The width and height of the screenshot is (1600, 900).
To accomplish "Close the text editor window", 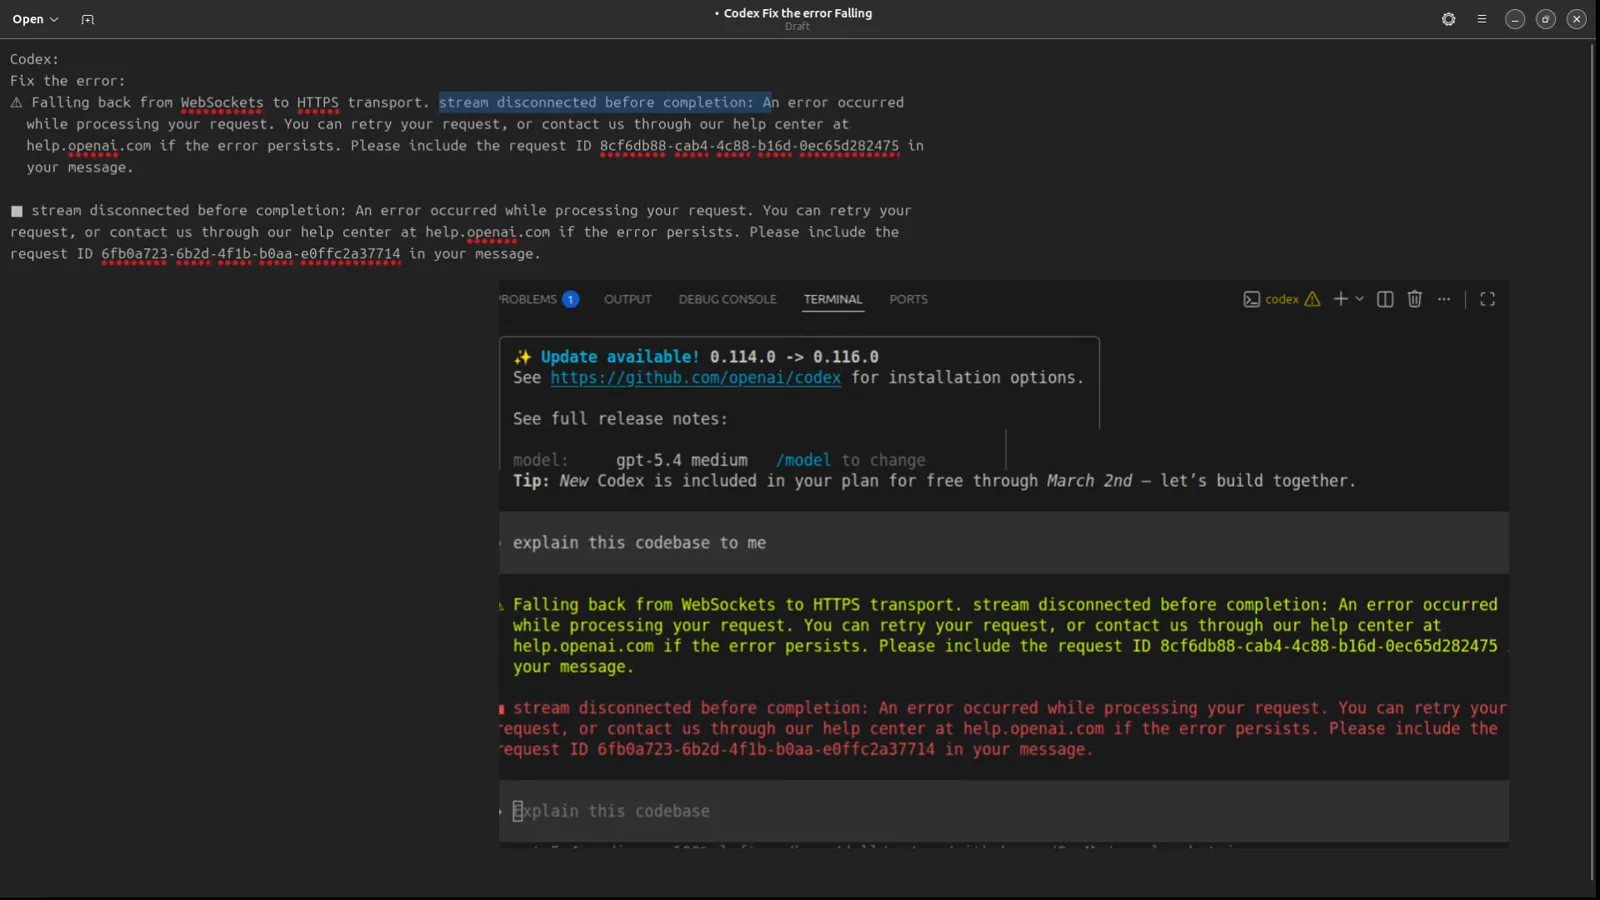I will pyautogui.click(x=1577, y=19).
